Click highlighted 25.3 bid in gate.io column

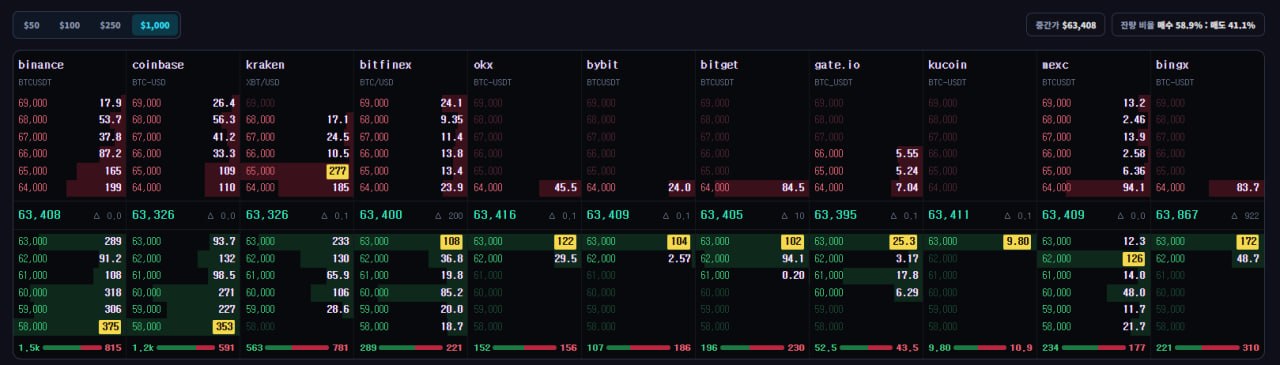pyautogui.click(x=904, y=241)
